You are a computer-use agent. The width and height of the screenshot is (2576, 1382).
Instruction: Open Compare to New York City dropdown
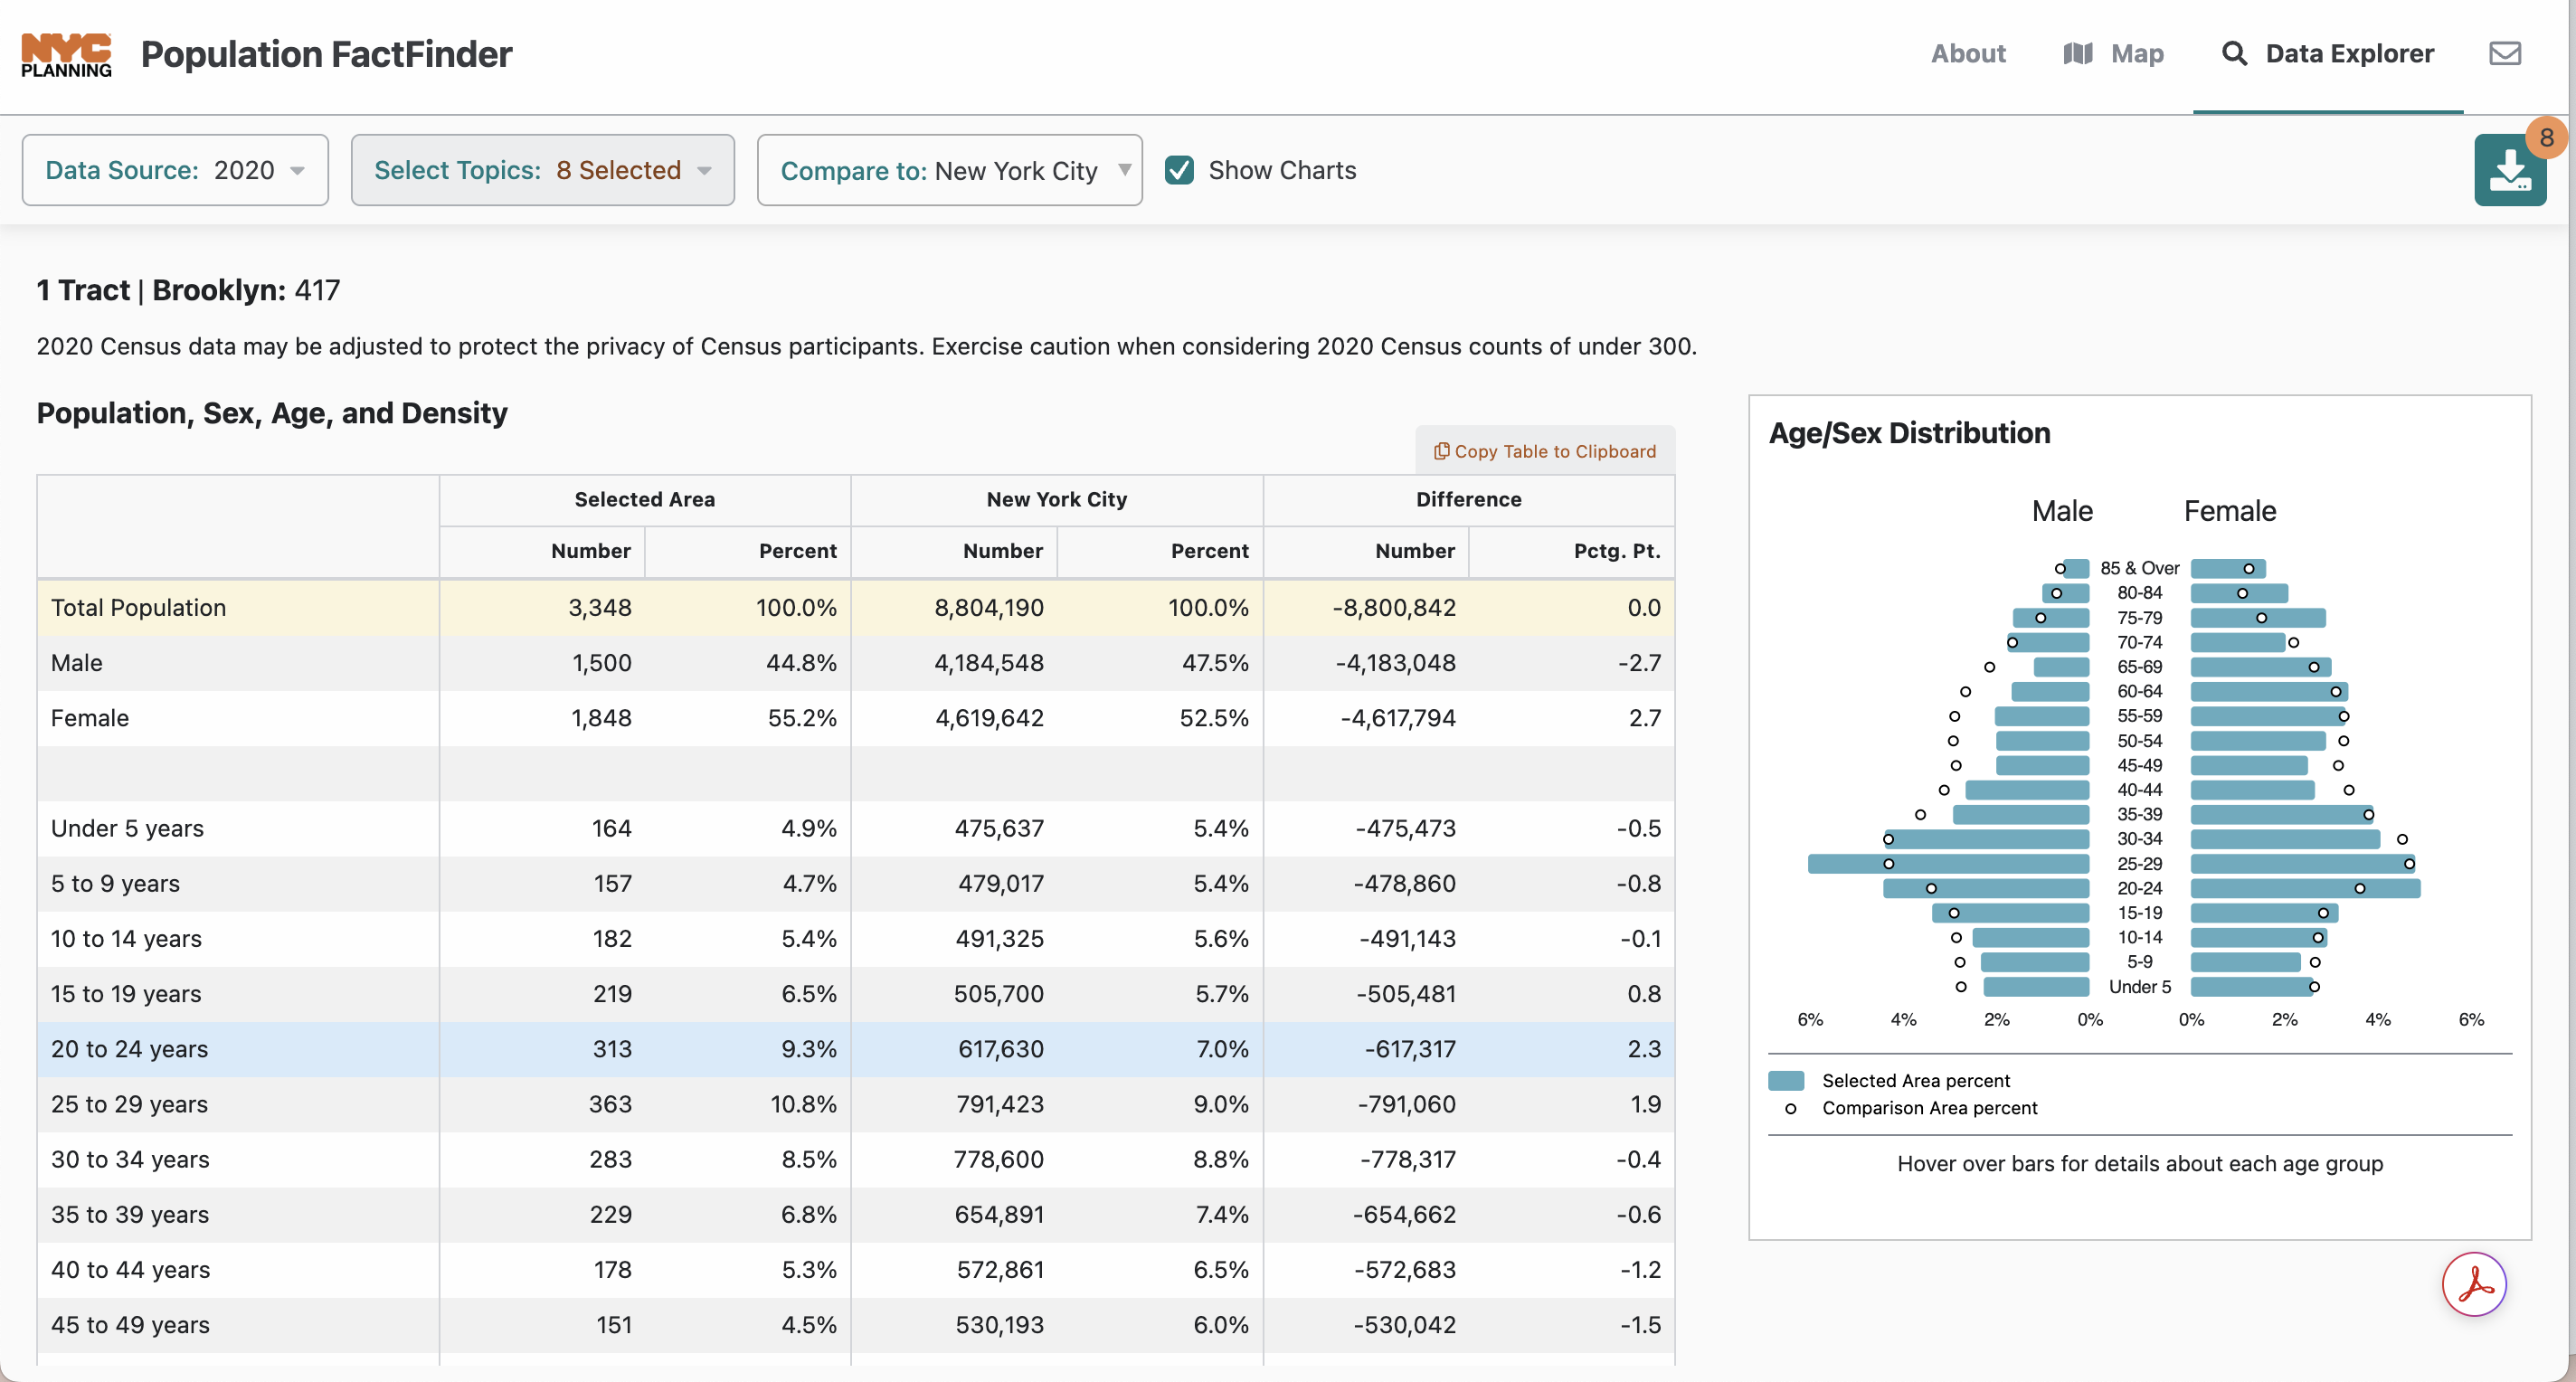[949, 170]
